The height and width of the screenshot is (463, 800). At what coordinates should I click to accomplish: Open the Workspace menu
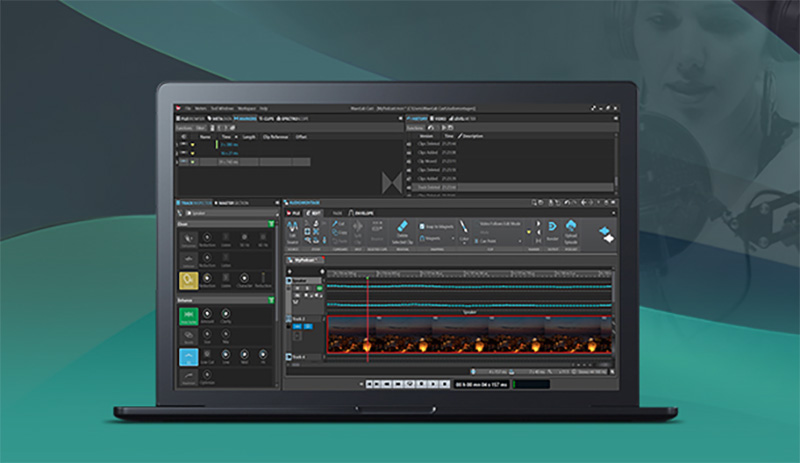(x=246, y=108)
